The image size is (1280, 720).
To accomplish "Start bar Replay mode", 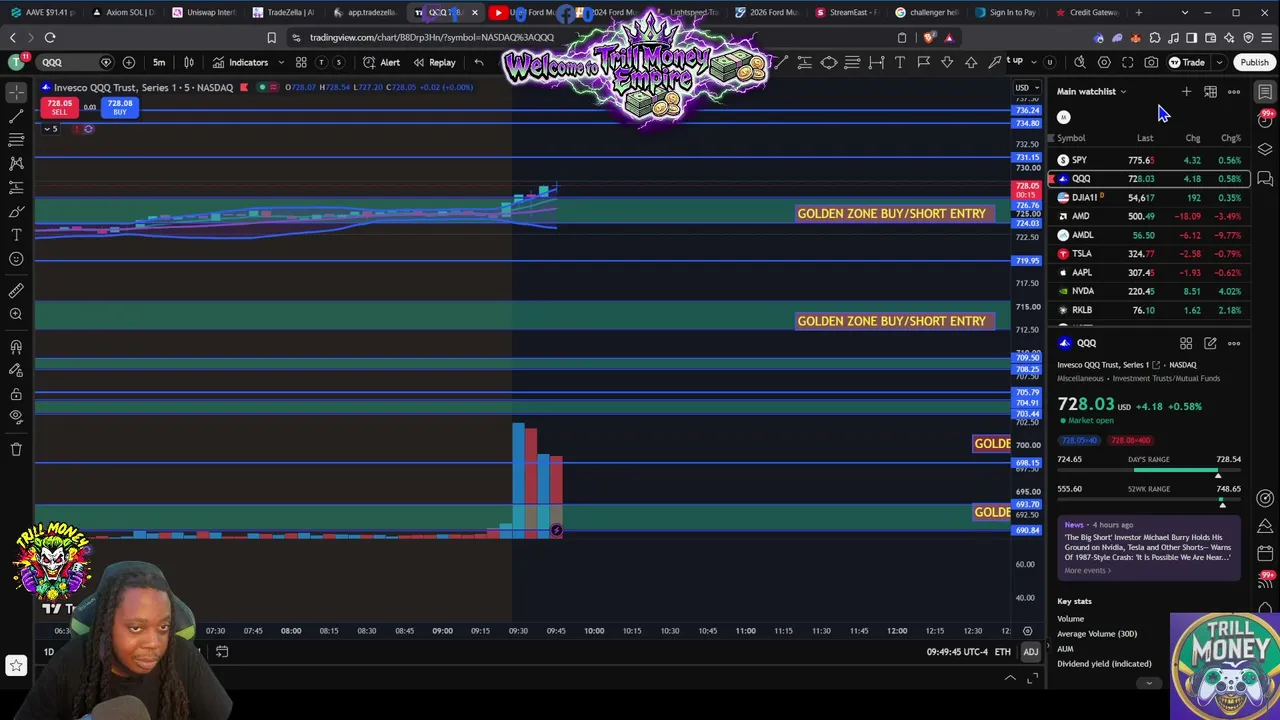I will click(x=435, y=62).
